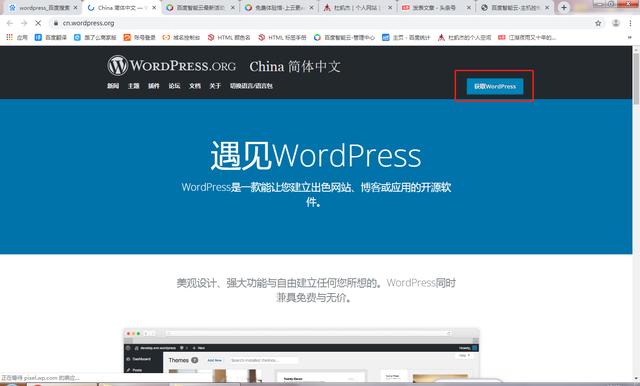The width and height of the screenshot is (640, 386).
Task: Expand the hidden bookmarks overflow chevron
Action: (630, 37)
